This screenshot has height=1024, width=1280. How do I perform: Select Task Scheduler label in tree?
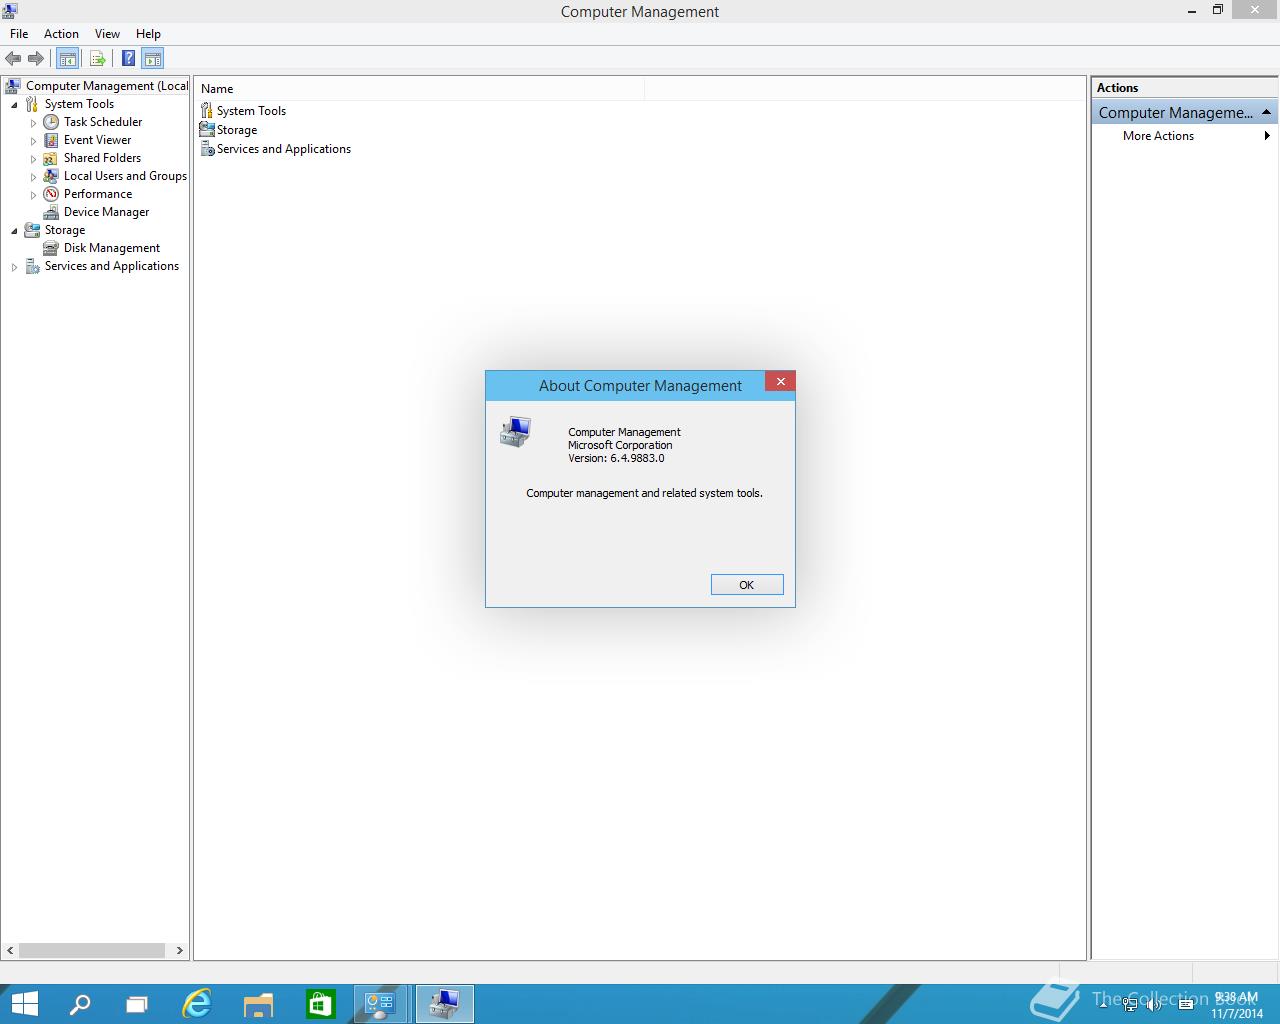pyautogui.click(x=103, y=122)
